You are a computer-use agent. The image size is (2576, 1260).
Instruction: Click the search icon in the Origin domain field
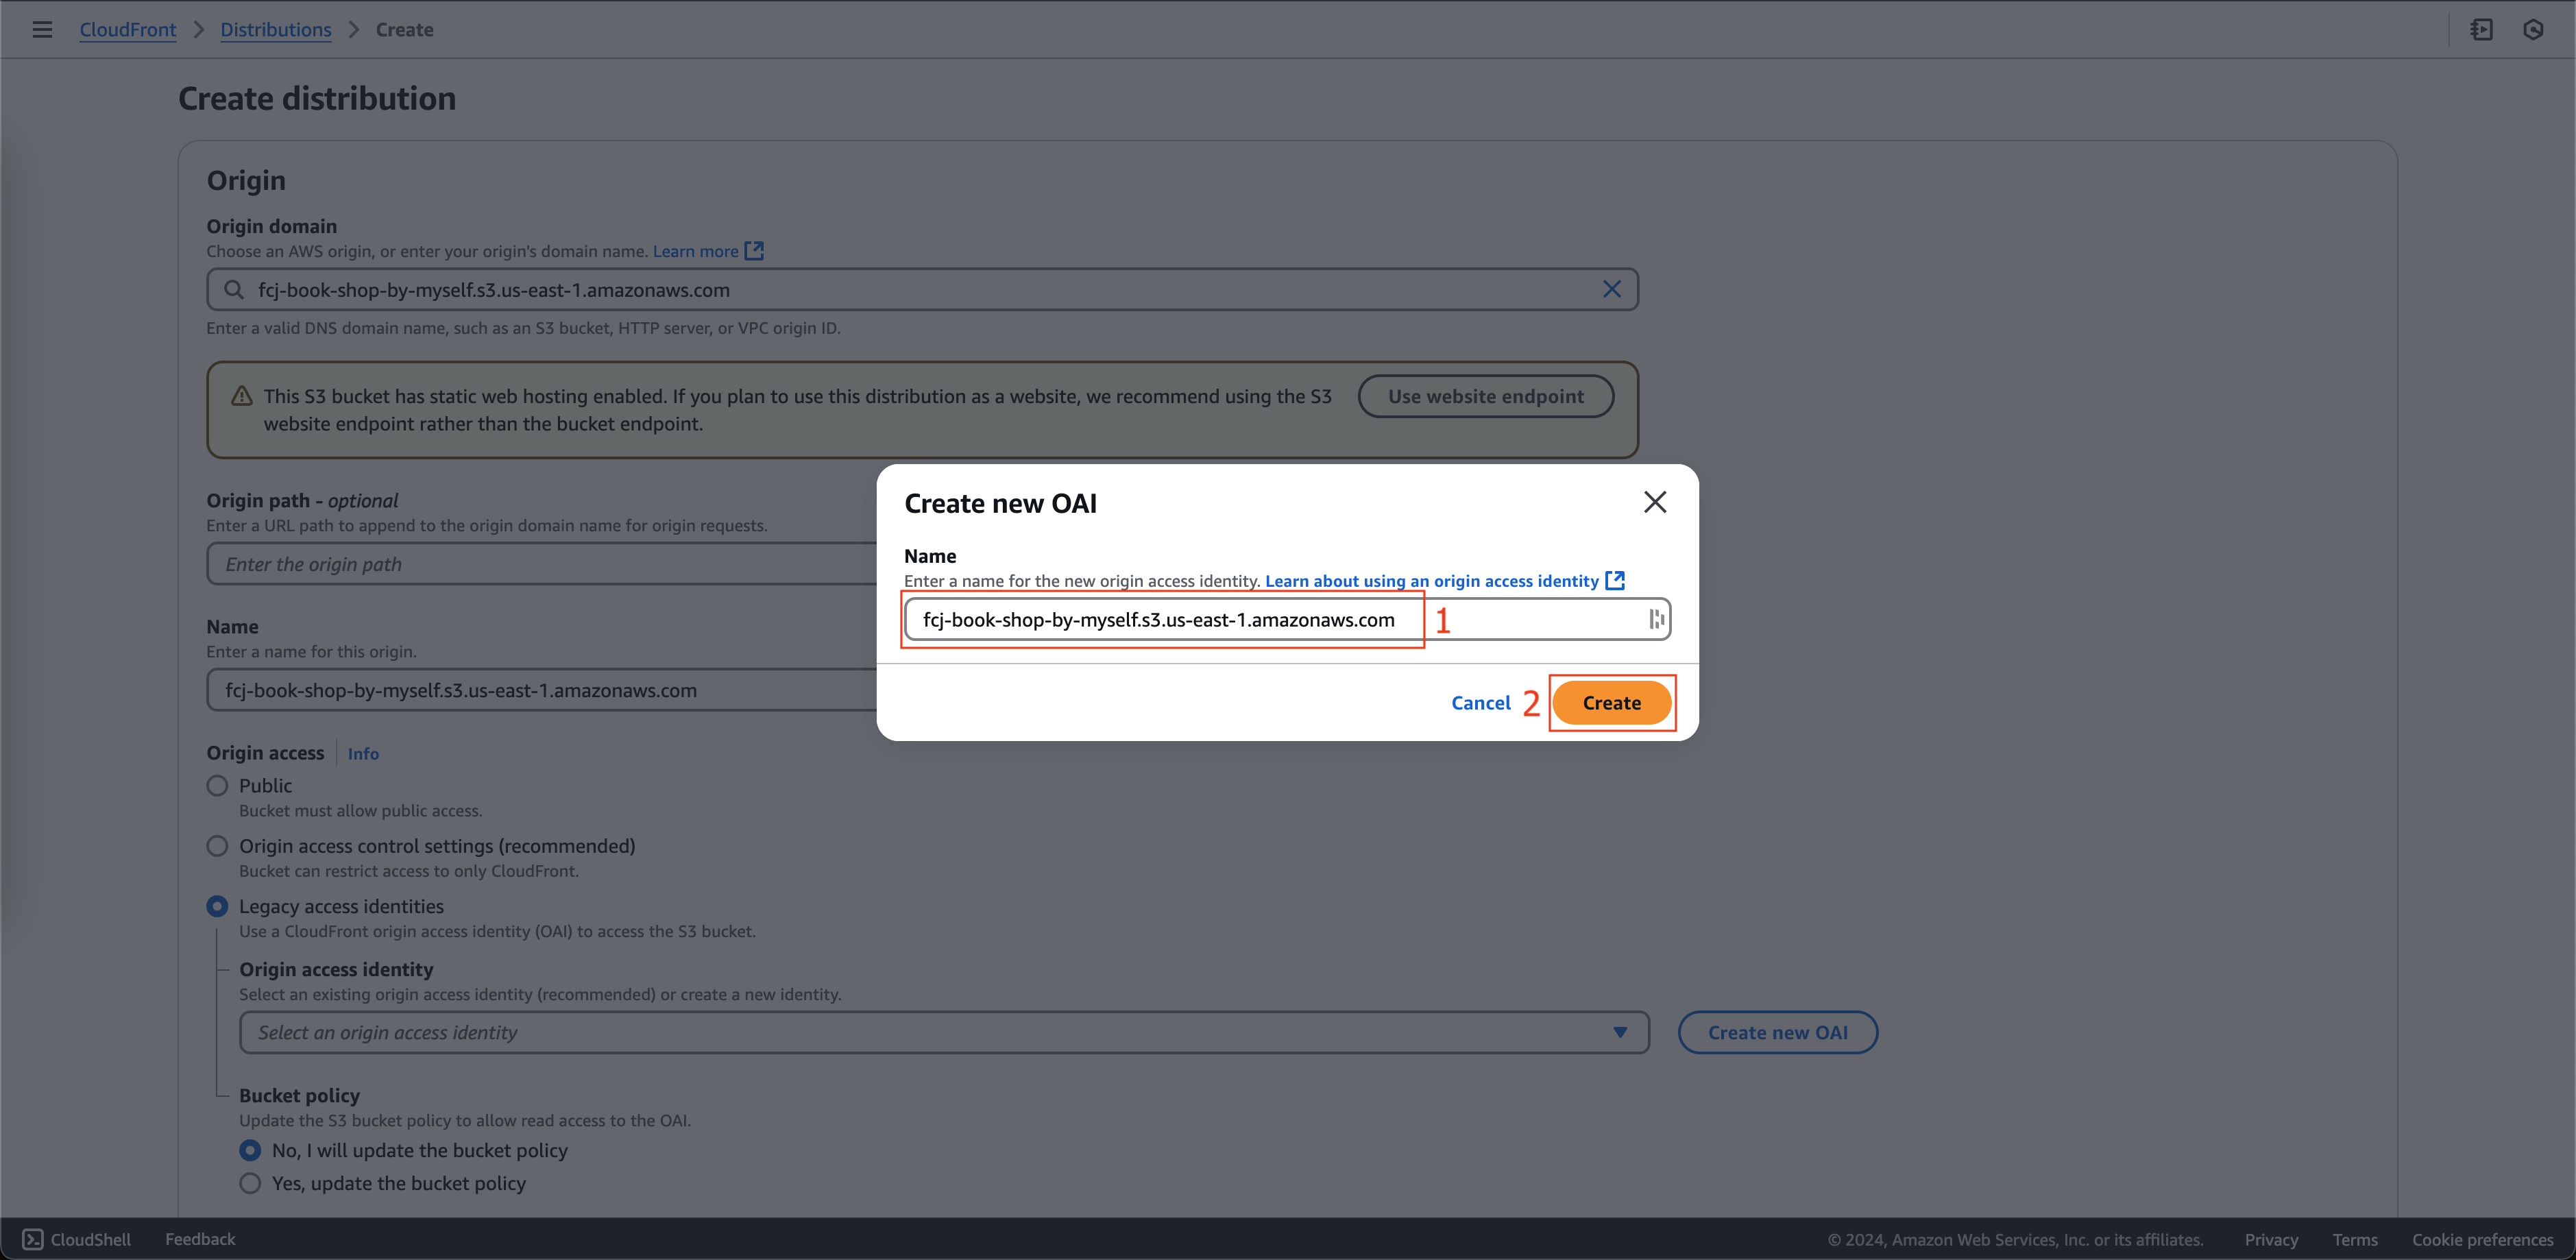234,290
